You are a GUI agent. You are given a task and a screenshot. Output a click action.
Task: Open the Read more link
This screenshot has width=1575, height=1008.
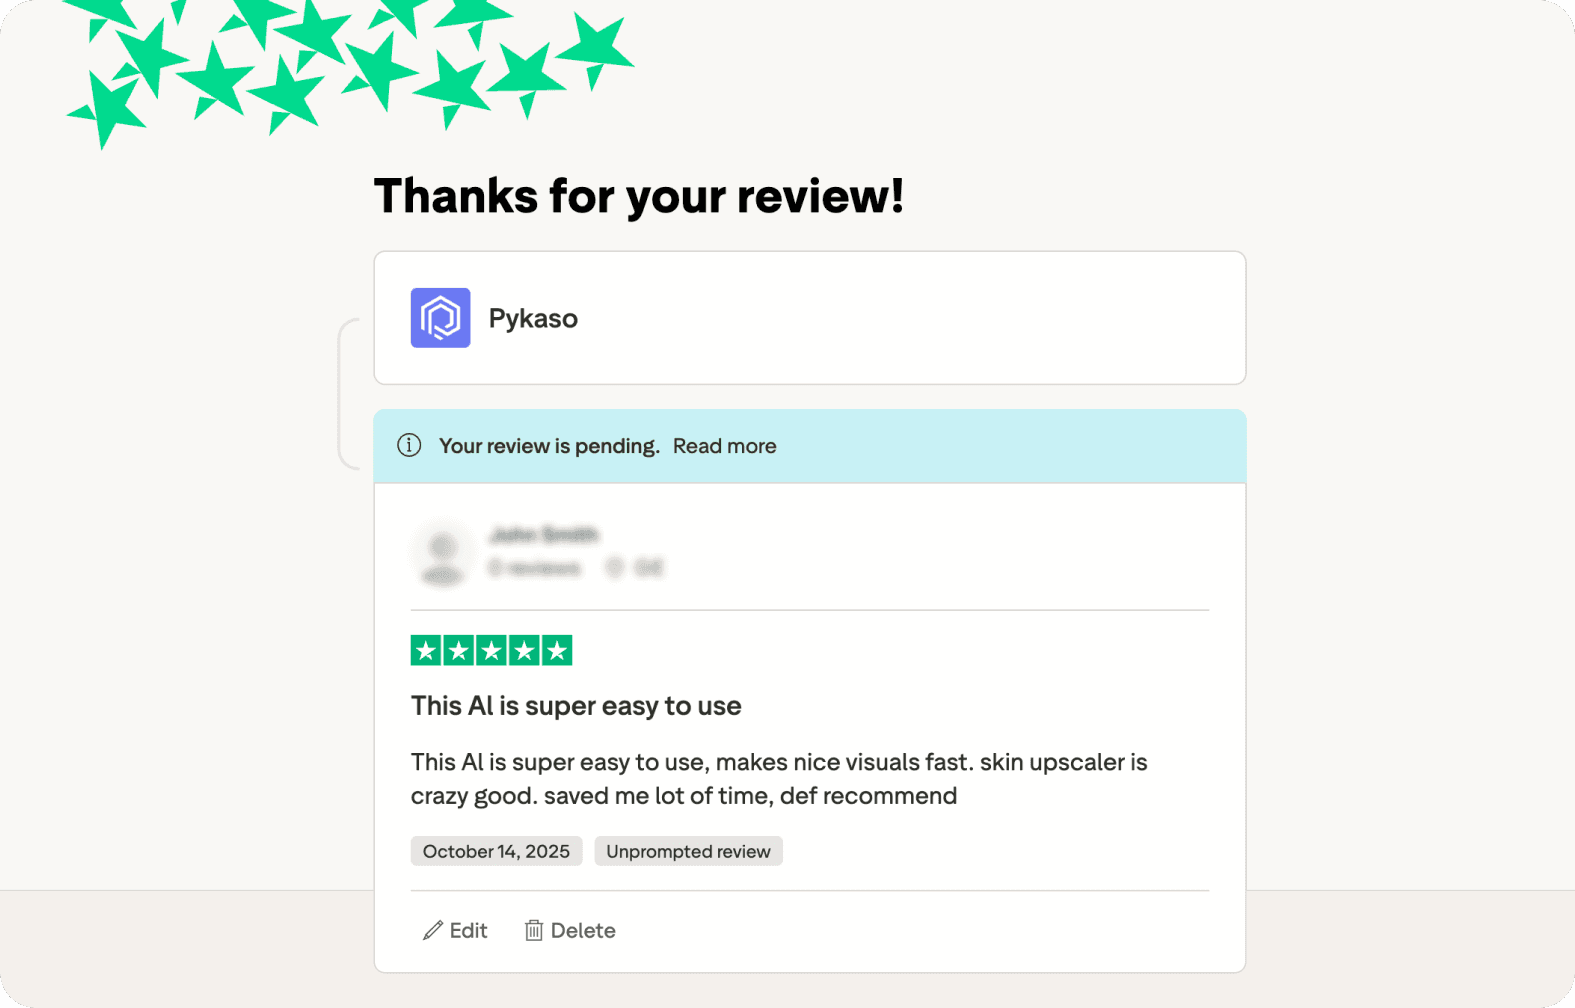point(724,446)
